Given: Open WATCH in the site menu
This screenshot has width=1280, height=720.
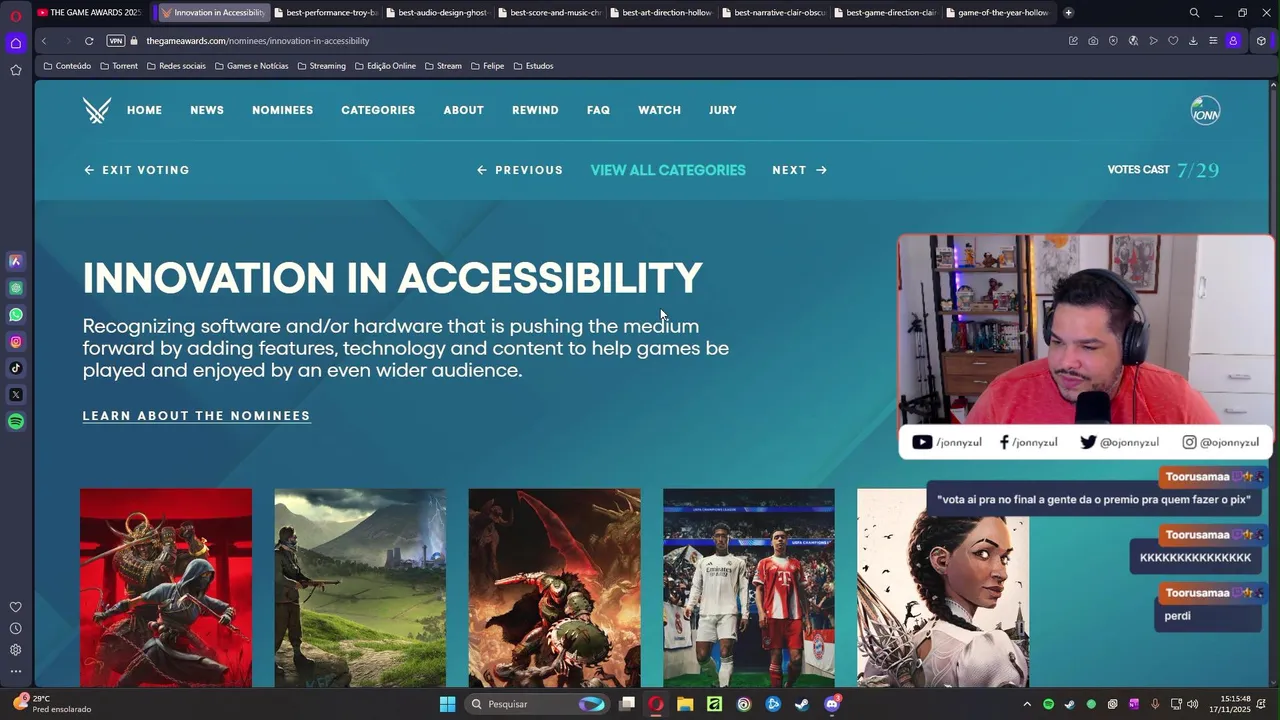Looking at the screenshot, I should (659, 110).
